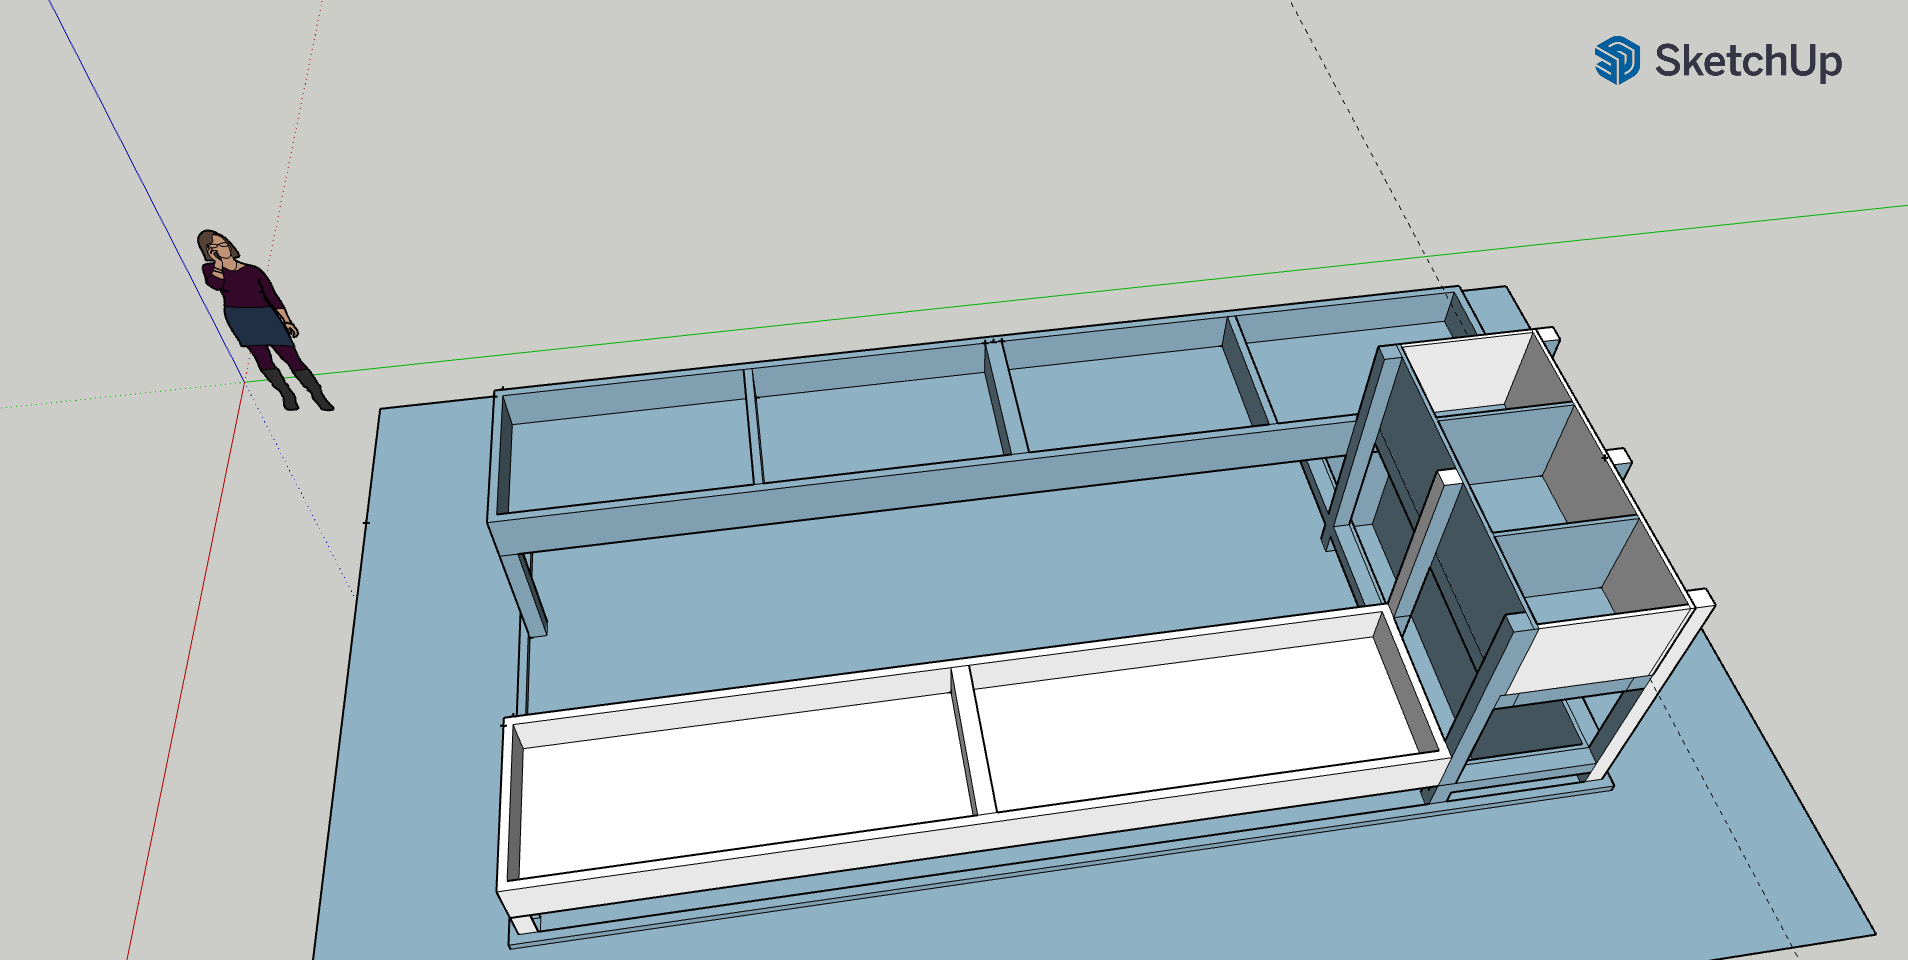The width and height of the screenshot is (1908, 960).
Task: Click the SketchUp wordmark text
Action: [1748, 61]
